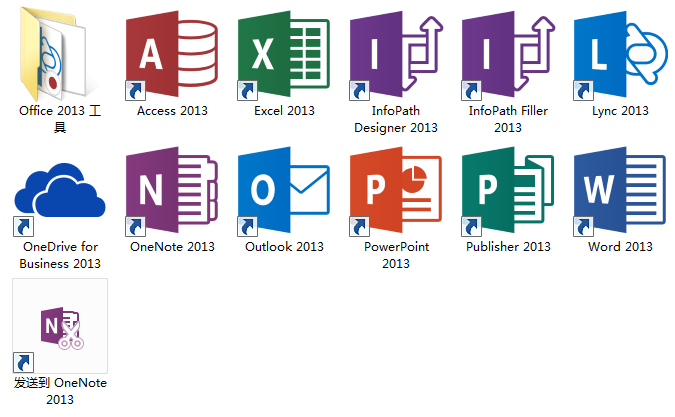
Task: Select the Access 2013 shortcut icon
Action: (171, 55)
